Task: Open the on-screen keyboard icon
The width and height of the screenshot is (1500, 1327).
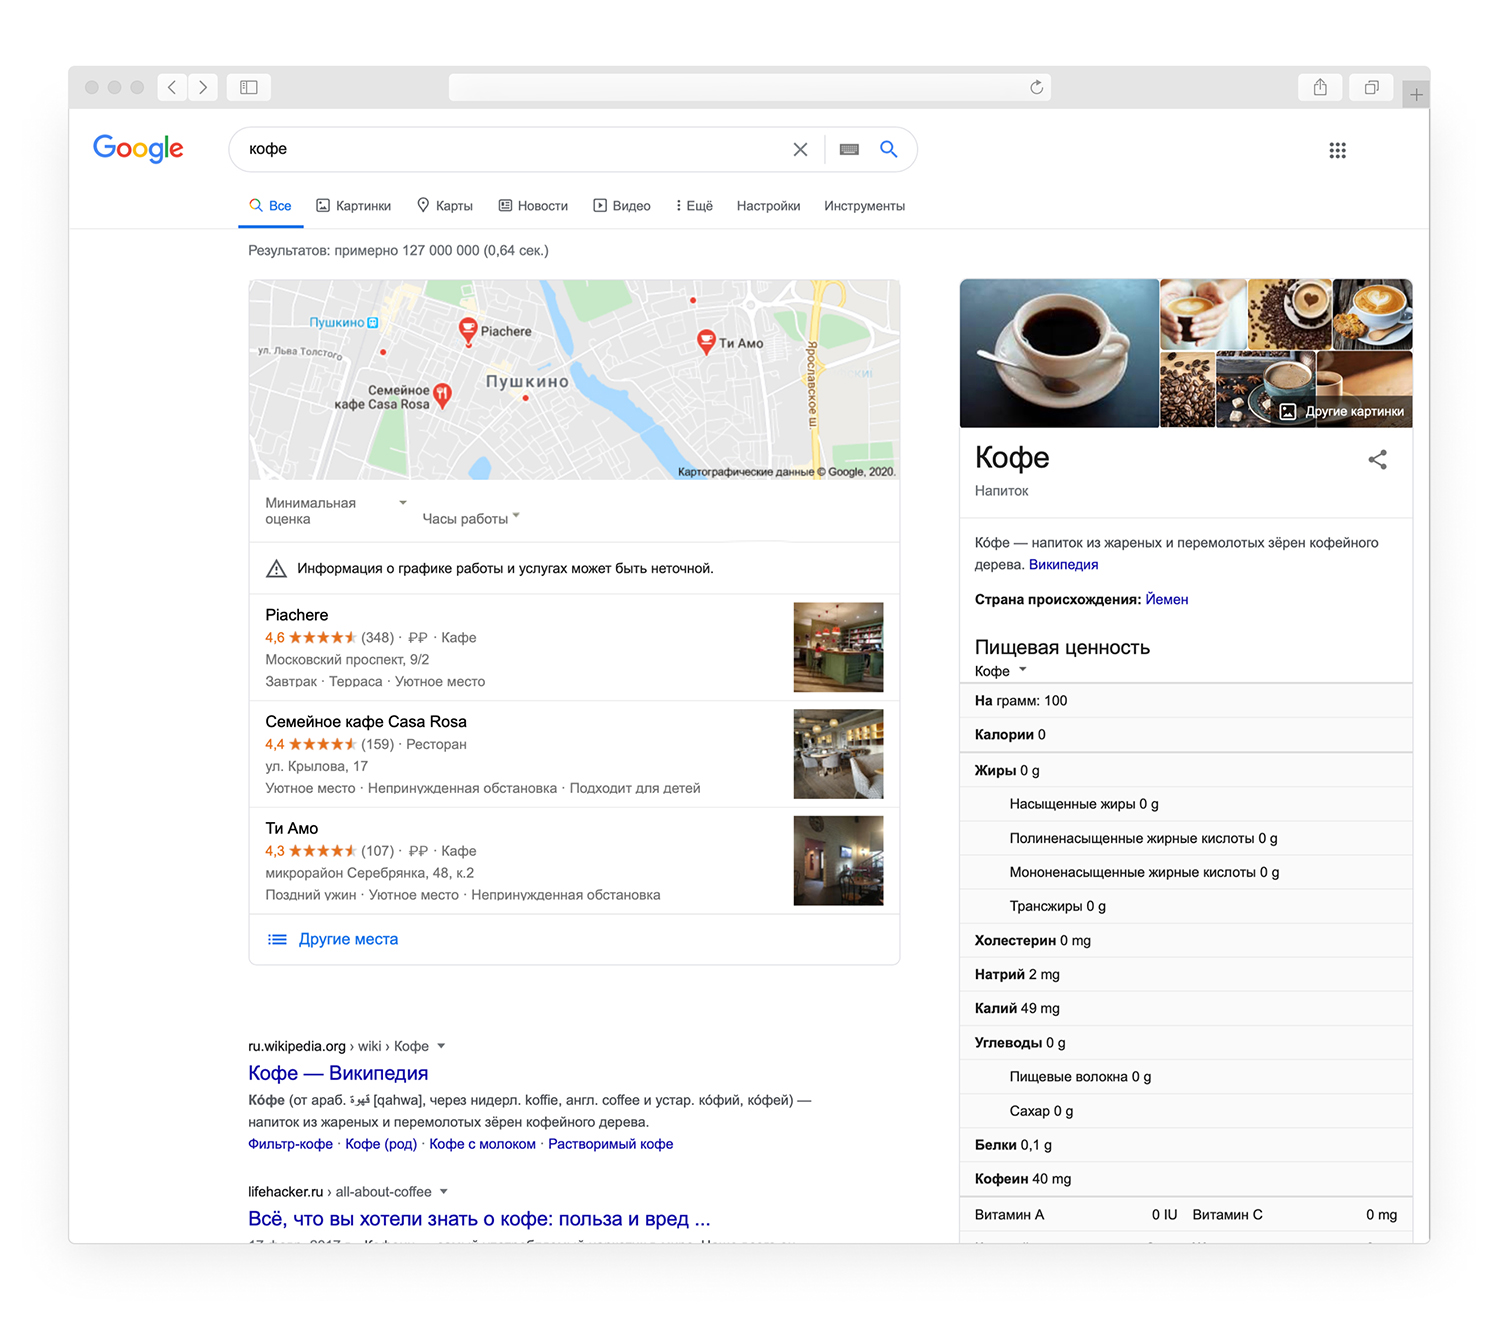Action: coord(849,149)
